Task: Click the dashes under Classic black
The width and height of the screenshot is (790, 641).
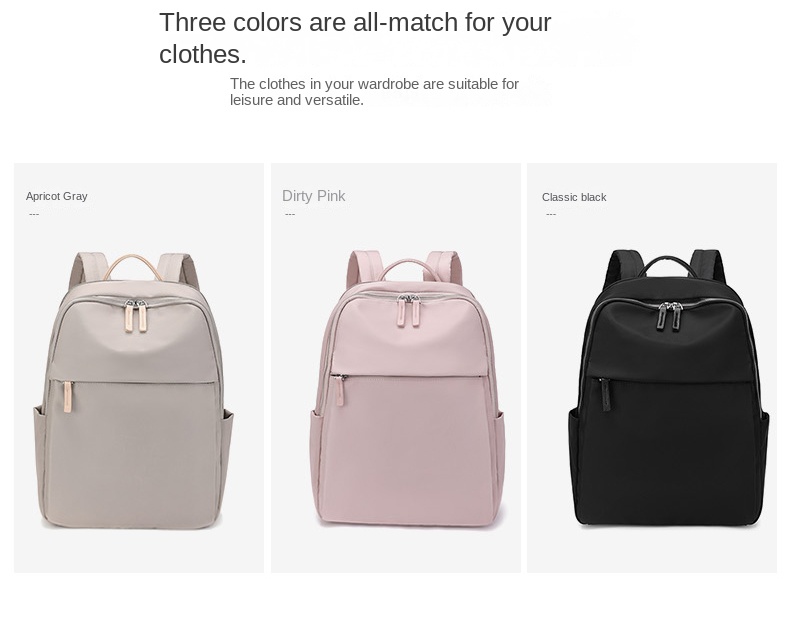Action: pos(551,214)
